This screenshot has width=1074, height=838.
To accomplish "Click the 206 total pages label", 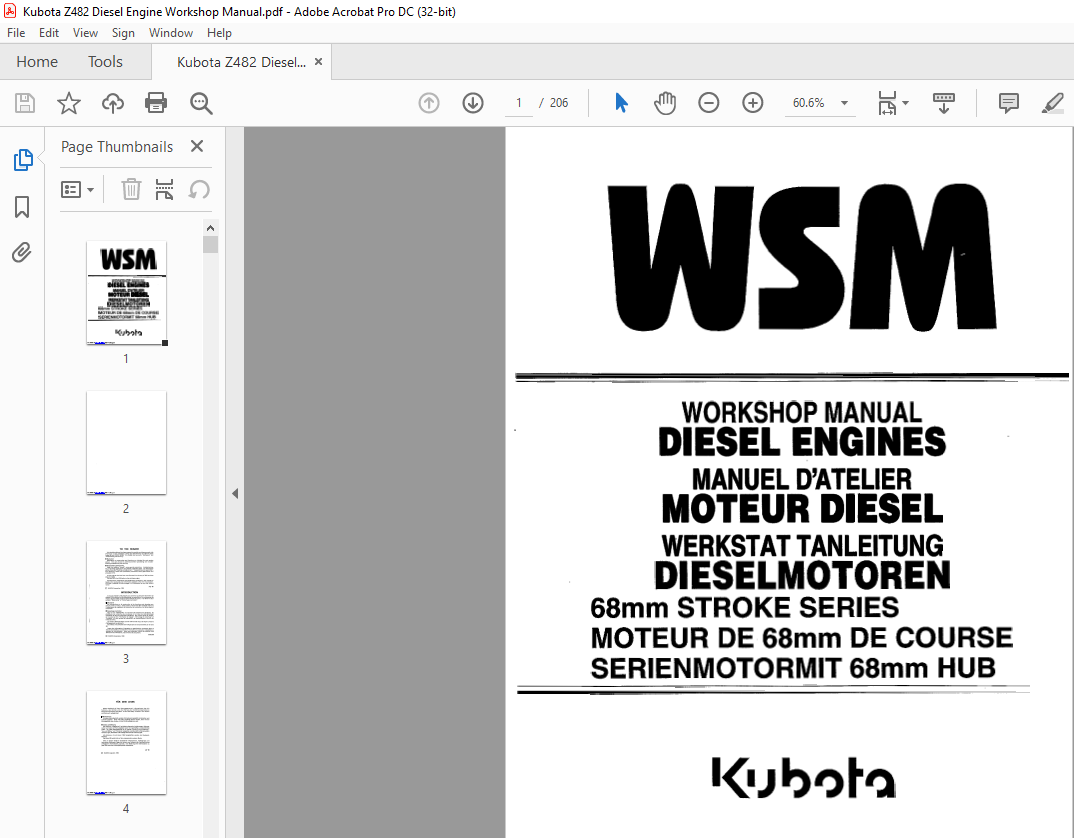I will [x=558, y=103].
